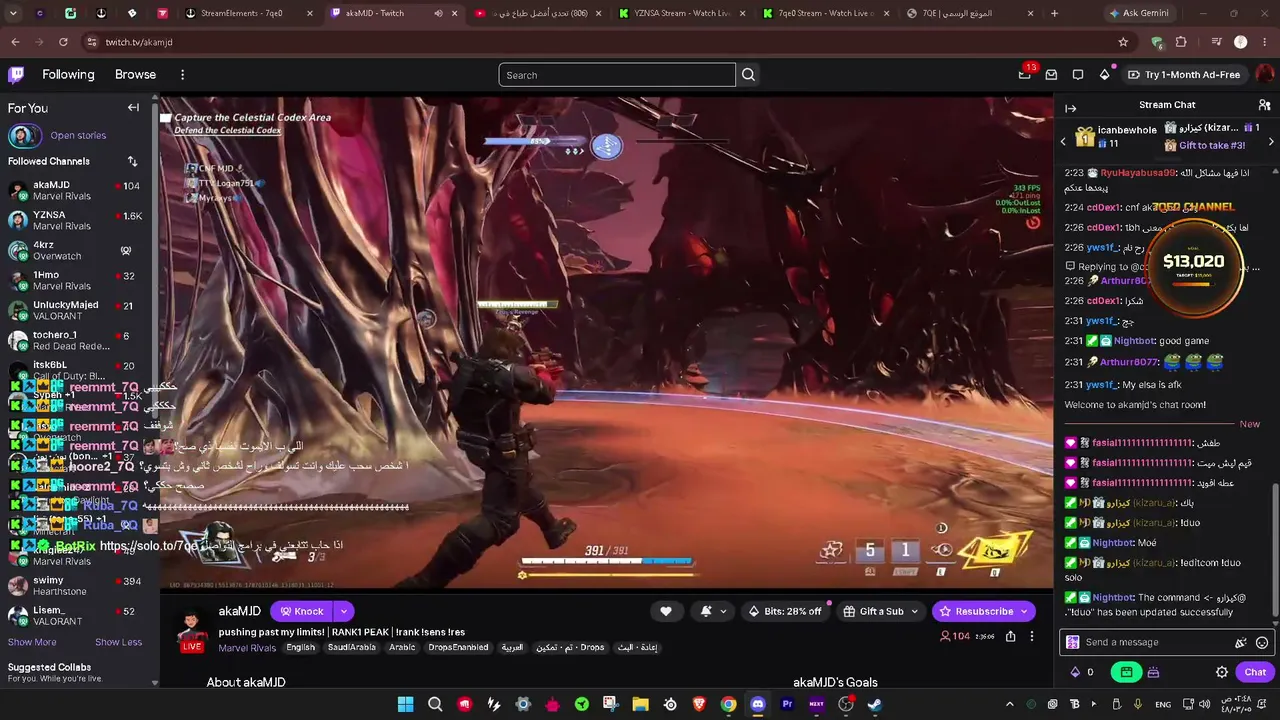Open chat community users list icon
Image resolution: width=1280 pixels, height=720 pixels.
pyautogui.click(x=1265, y=105)
